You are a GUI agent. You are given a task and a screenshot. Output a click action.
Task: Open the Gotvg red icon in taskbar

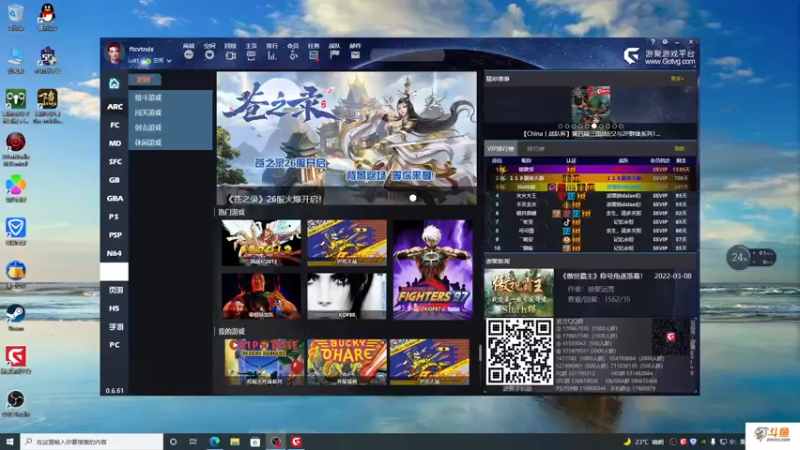pyautogui.click(x=296, y=441)
